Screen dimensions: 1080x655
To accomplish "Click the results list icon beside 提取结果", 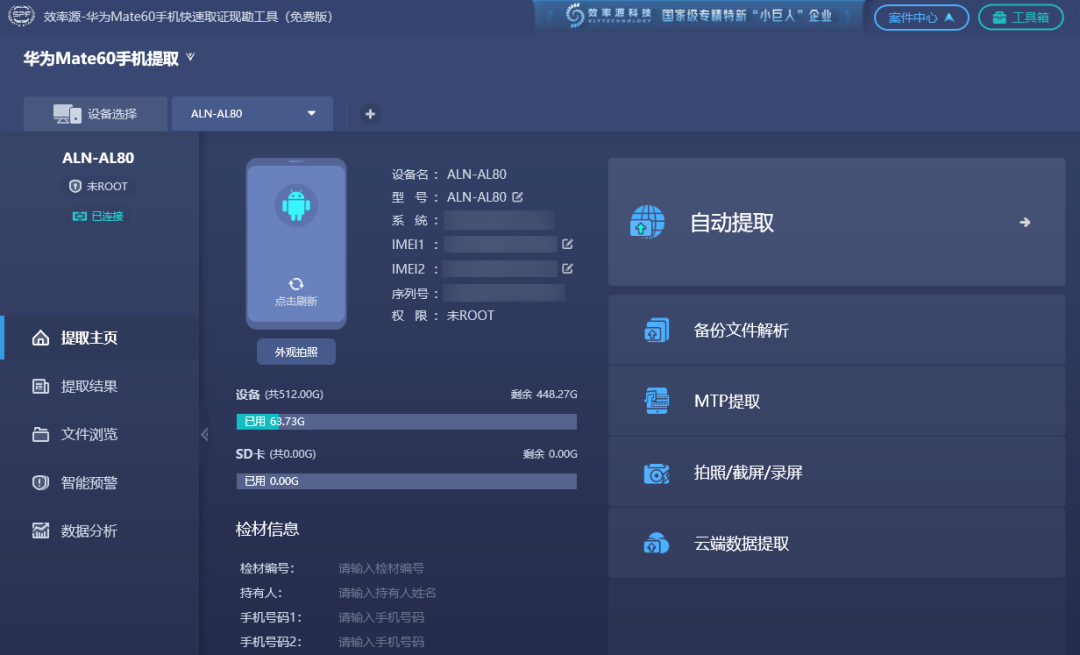I will pos(41,386).
